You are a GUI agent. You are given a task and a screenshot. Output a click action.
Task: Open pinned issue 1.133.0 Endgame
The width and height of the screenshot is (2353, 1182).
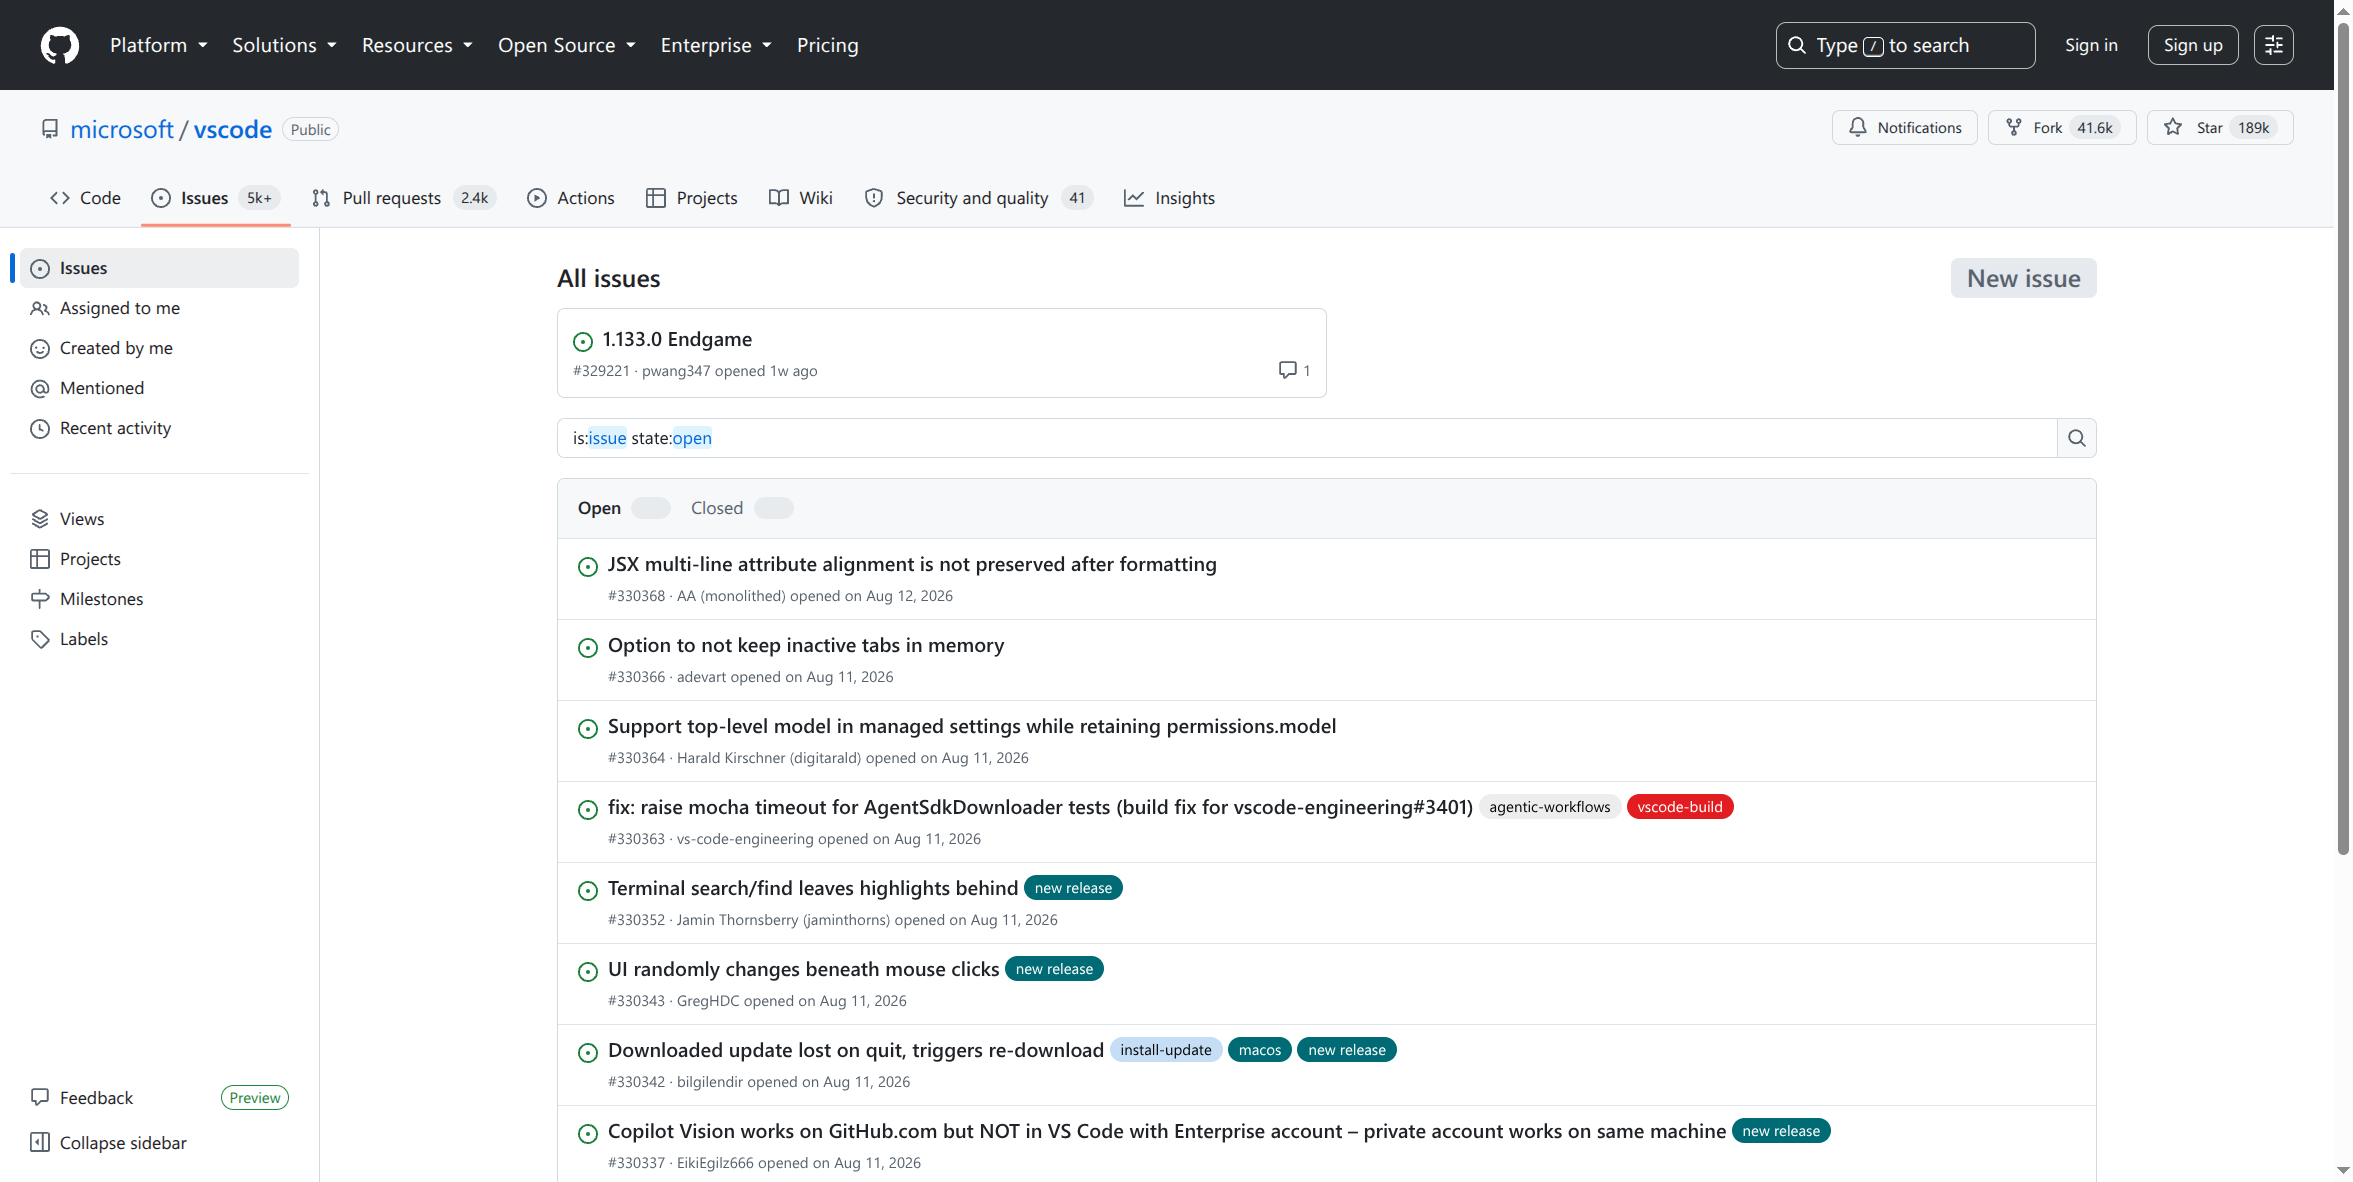(x=677, y=339)
